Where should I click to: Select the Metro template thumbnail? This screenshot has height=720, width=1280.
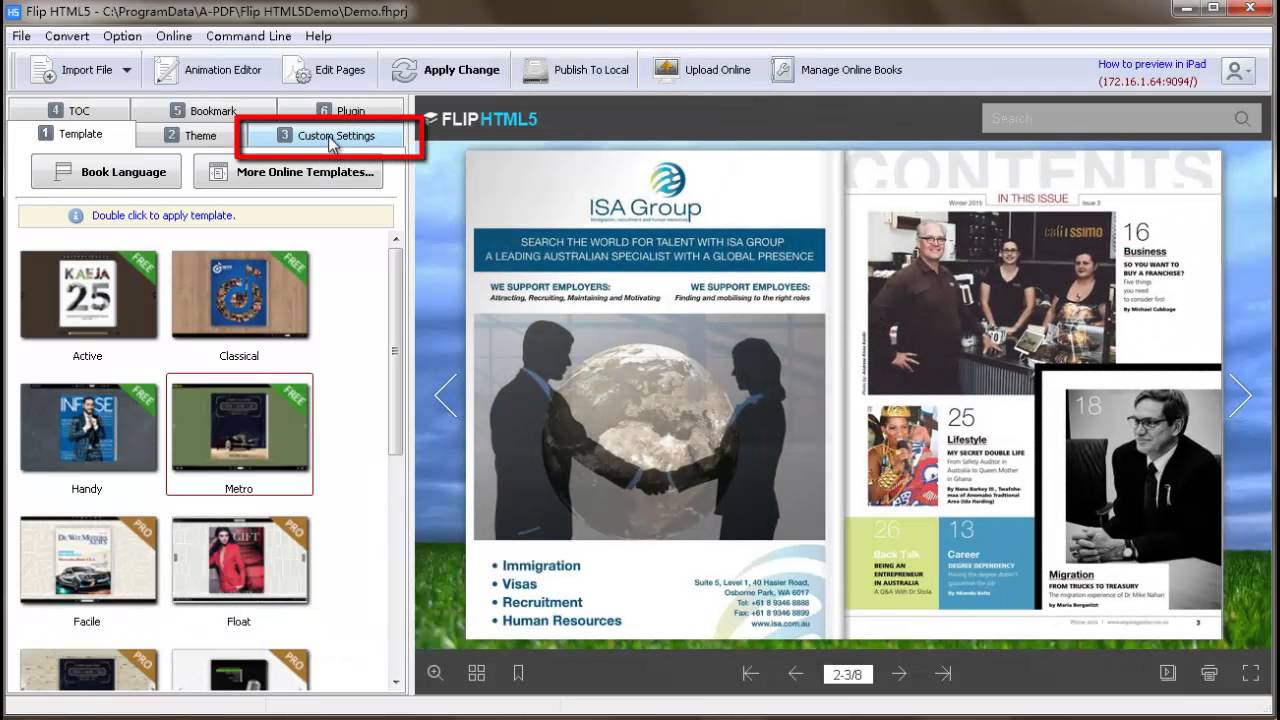[240, 427]
